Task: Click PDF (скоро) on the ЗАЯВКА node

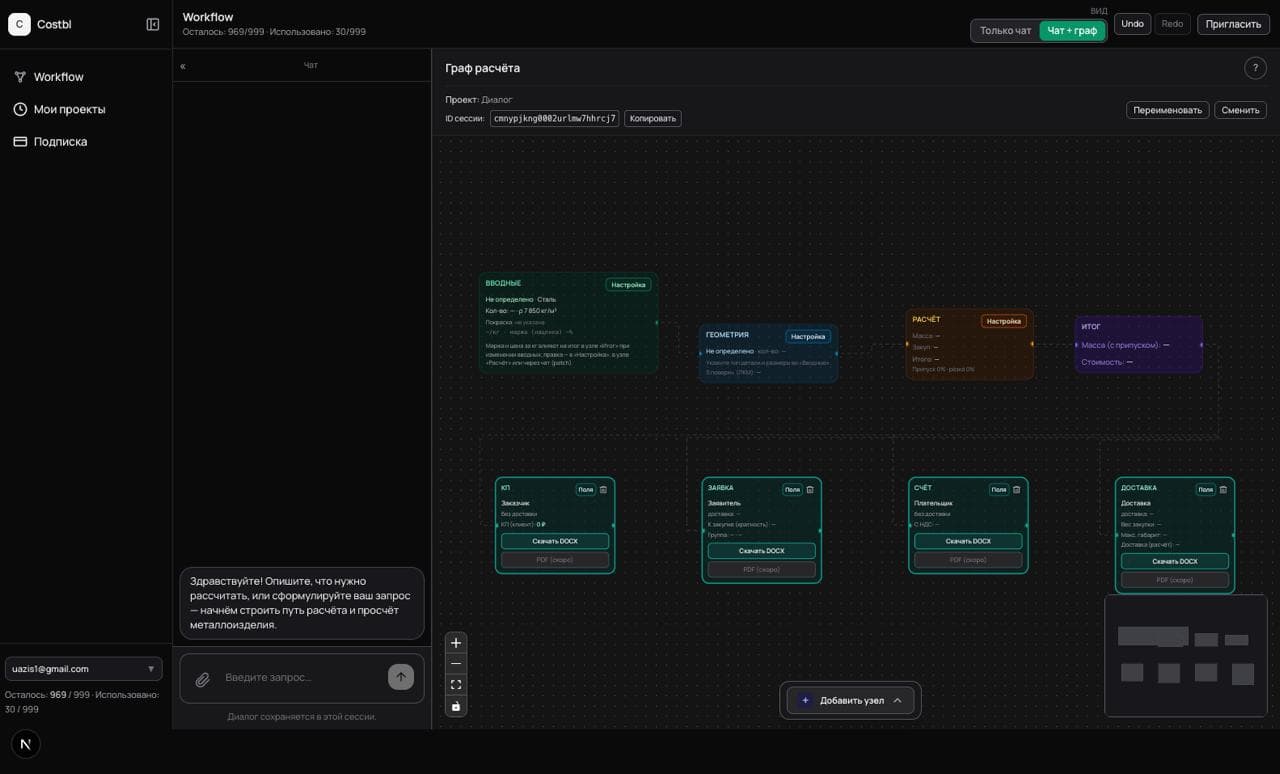Action: 762,570
